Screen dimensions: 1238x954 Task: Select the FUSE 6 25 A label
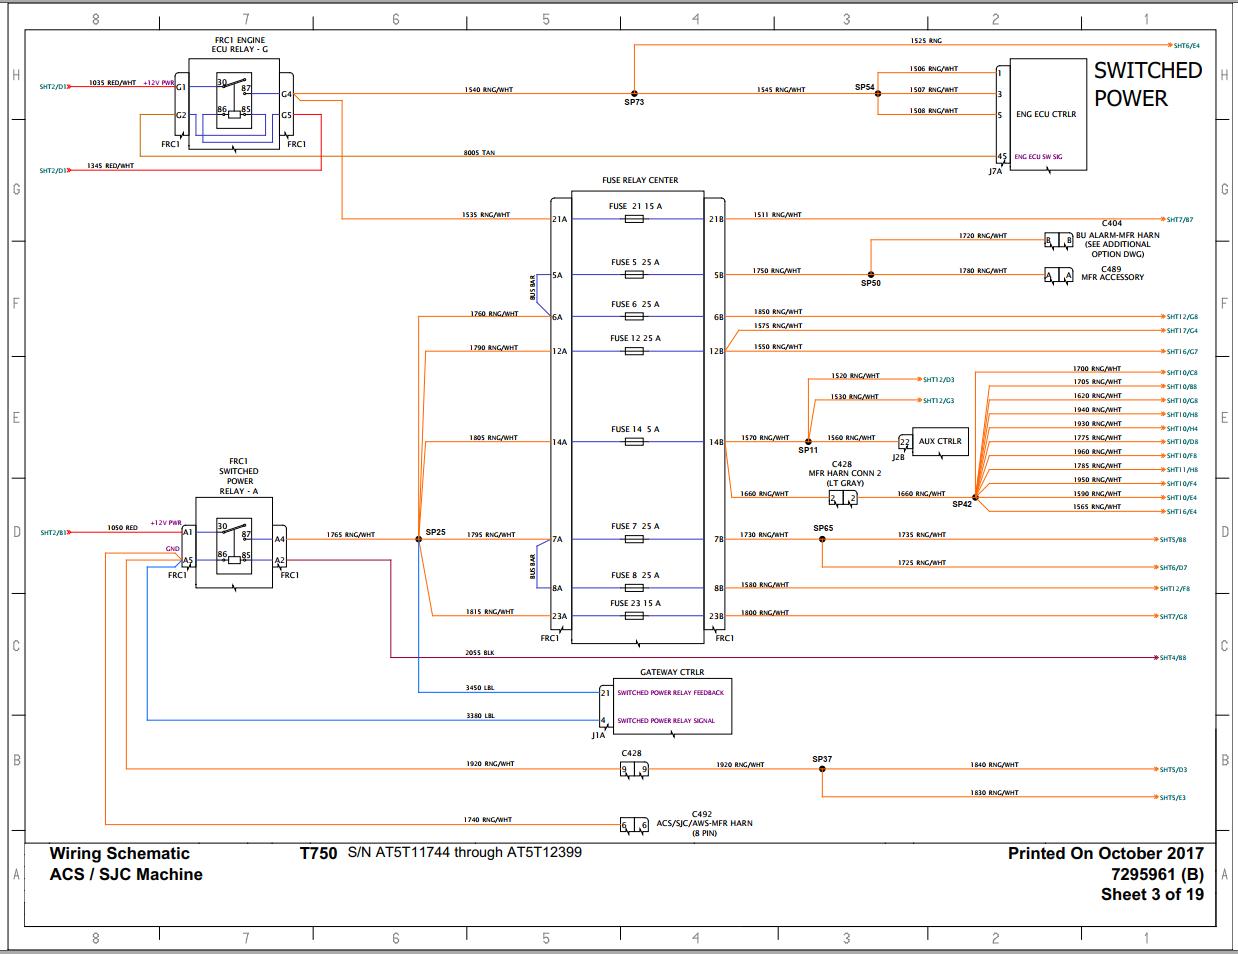[x=635, y=304]
